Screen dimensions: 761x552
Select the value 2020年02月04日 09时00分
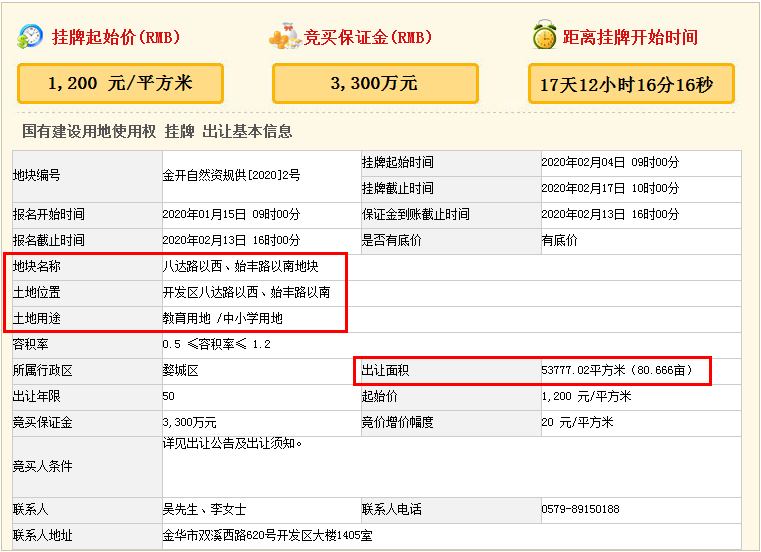610,163
